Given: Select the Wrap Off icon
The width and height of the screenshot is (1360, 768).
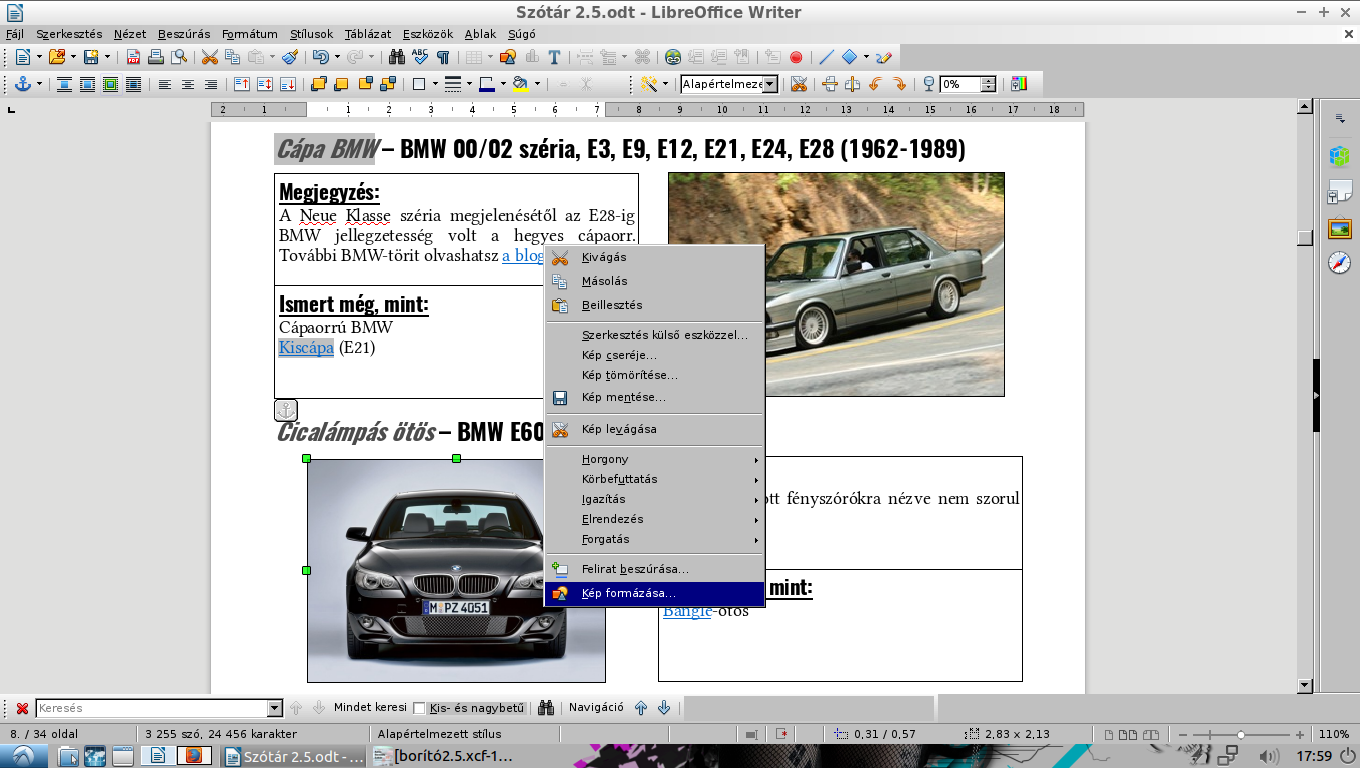Looking at the screenshot, I should tap(64, 84).
